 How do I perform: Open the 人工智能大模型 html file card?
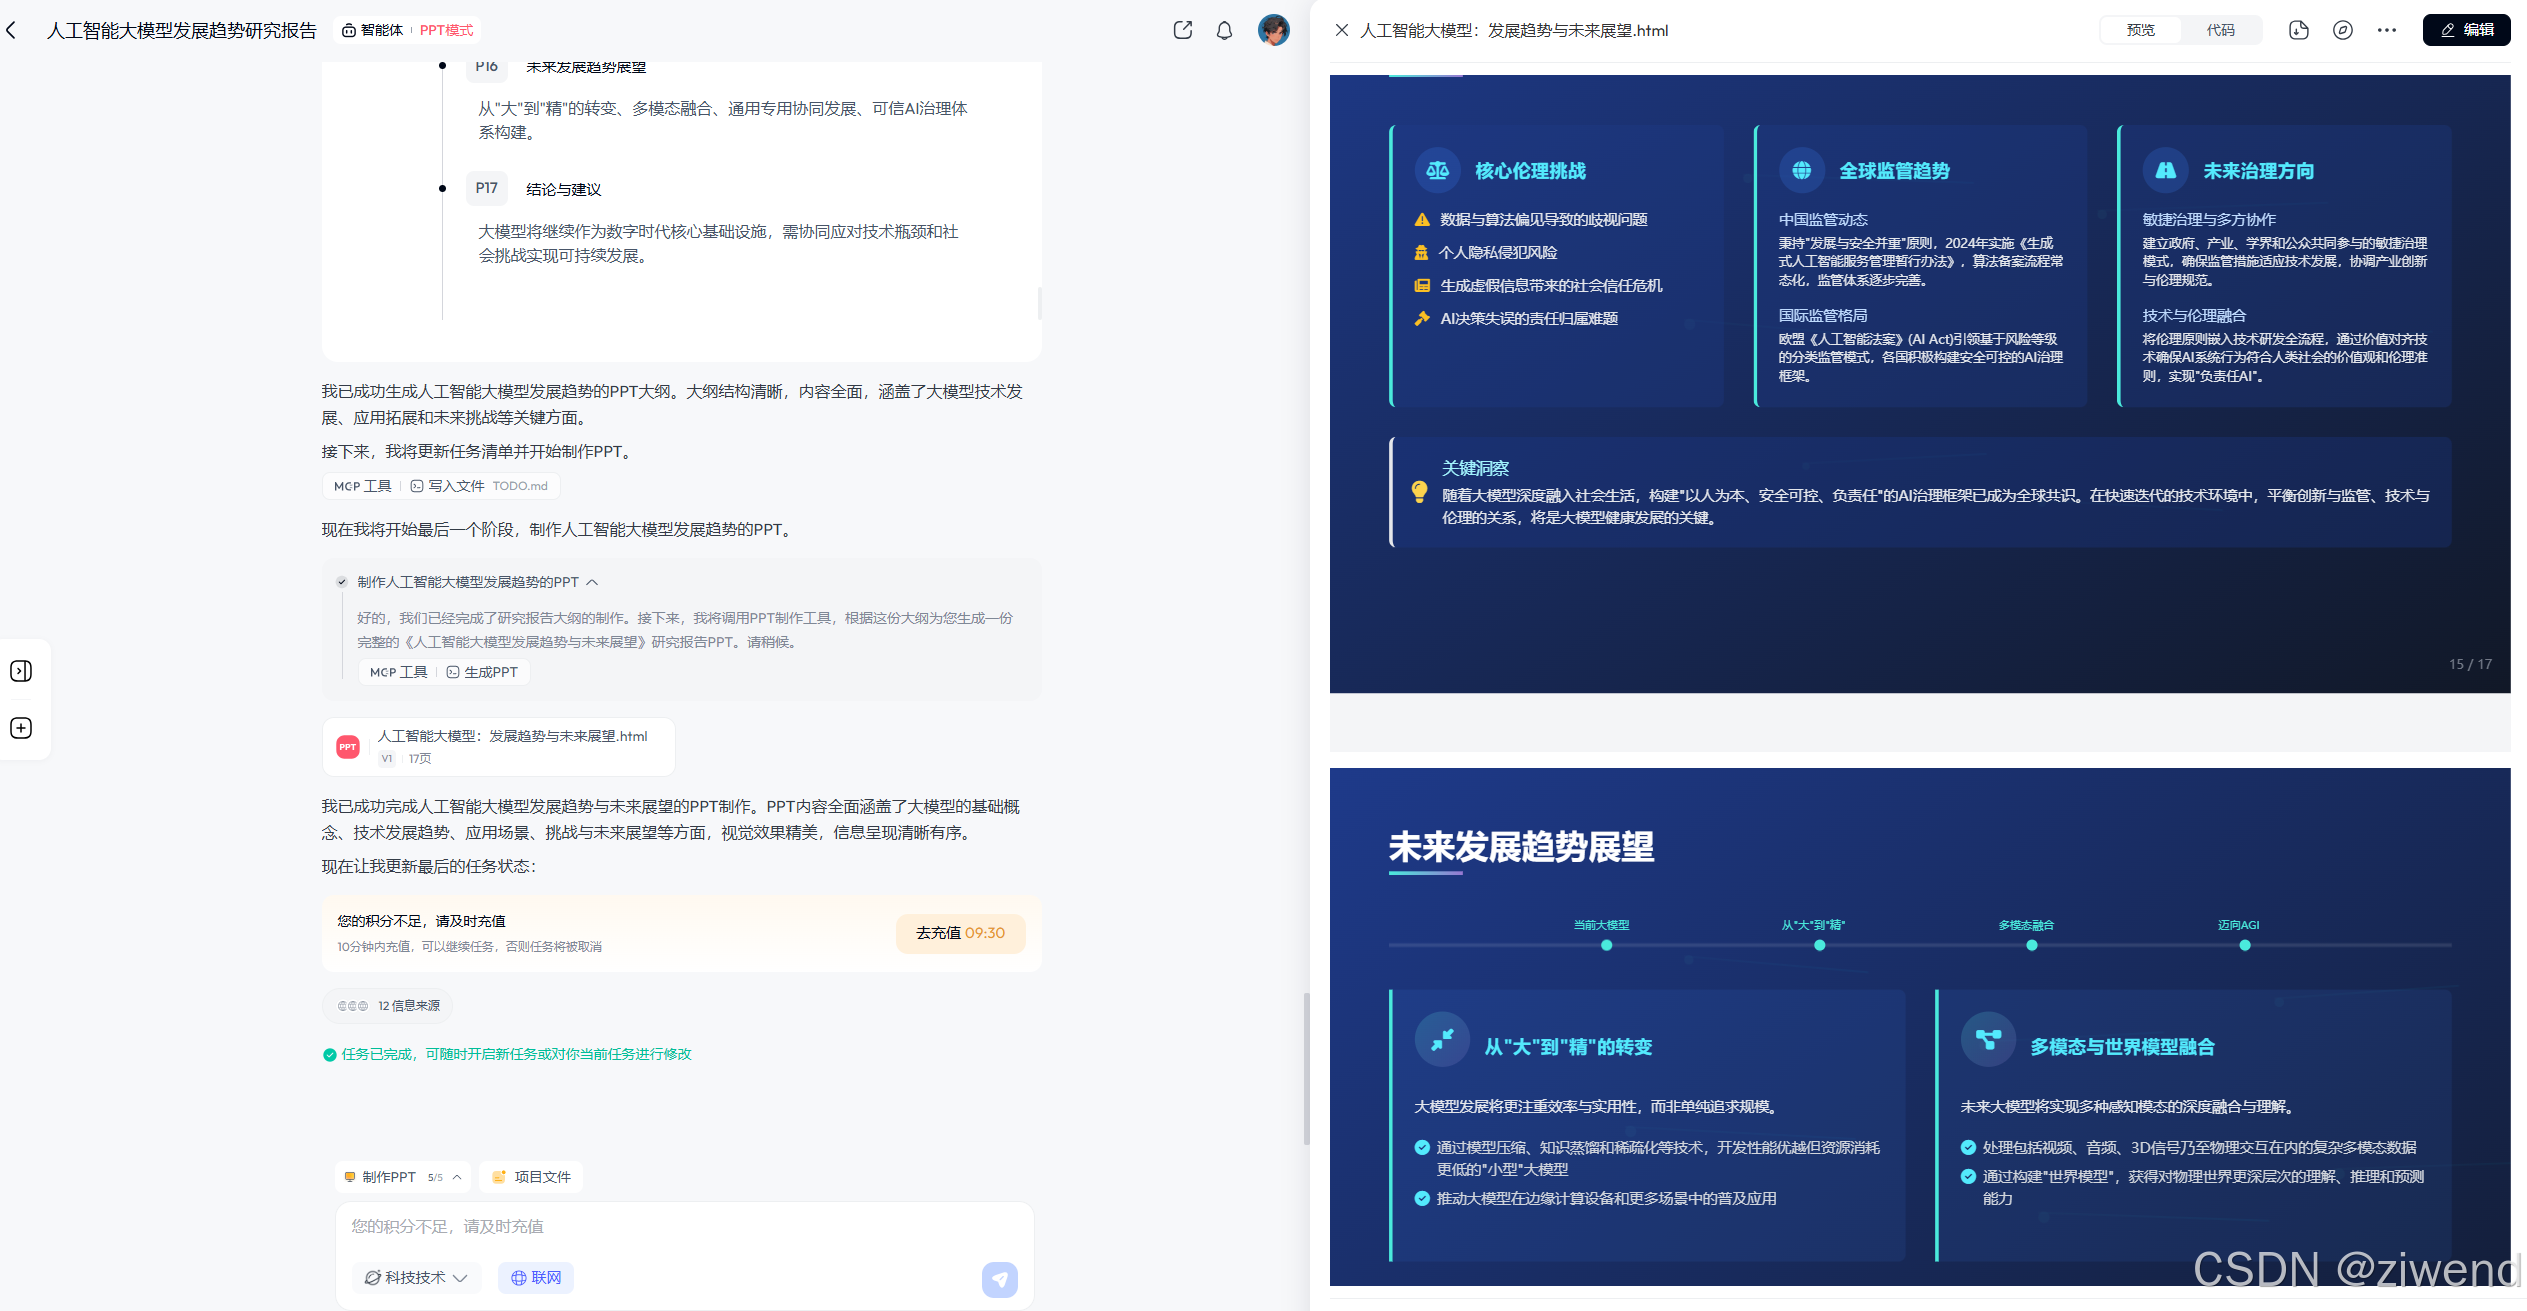(498, 746)
